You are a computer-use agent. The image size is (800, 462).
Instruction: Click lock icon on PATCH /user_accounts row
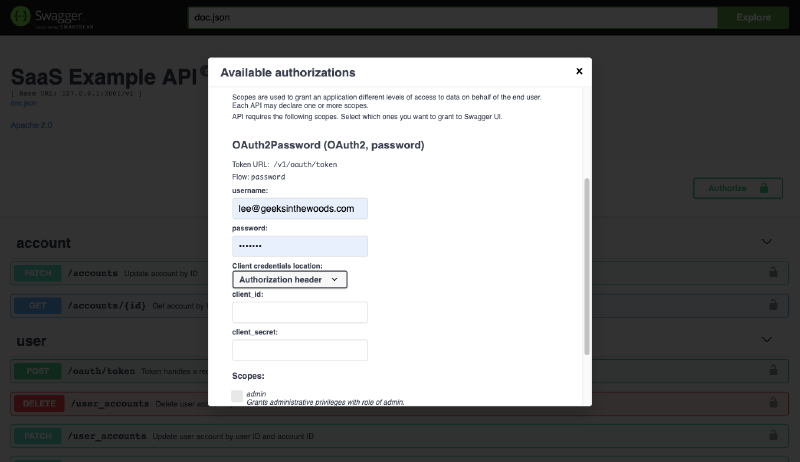point(773,436)
